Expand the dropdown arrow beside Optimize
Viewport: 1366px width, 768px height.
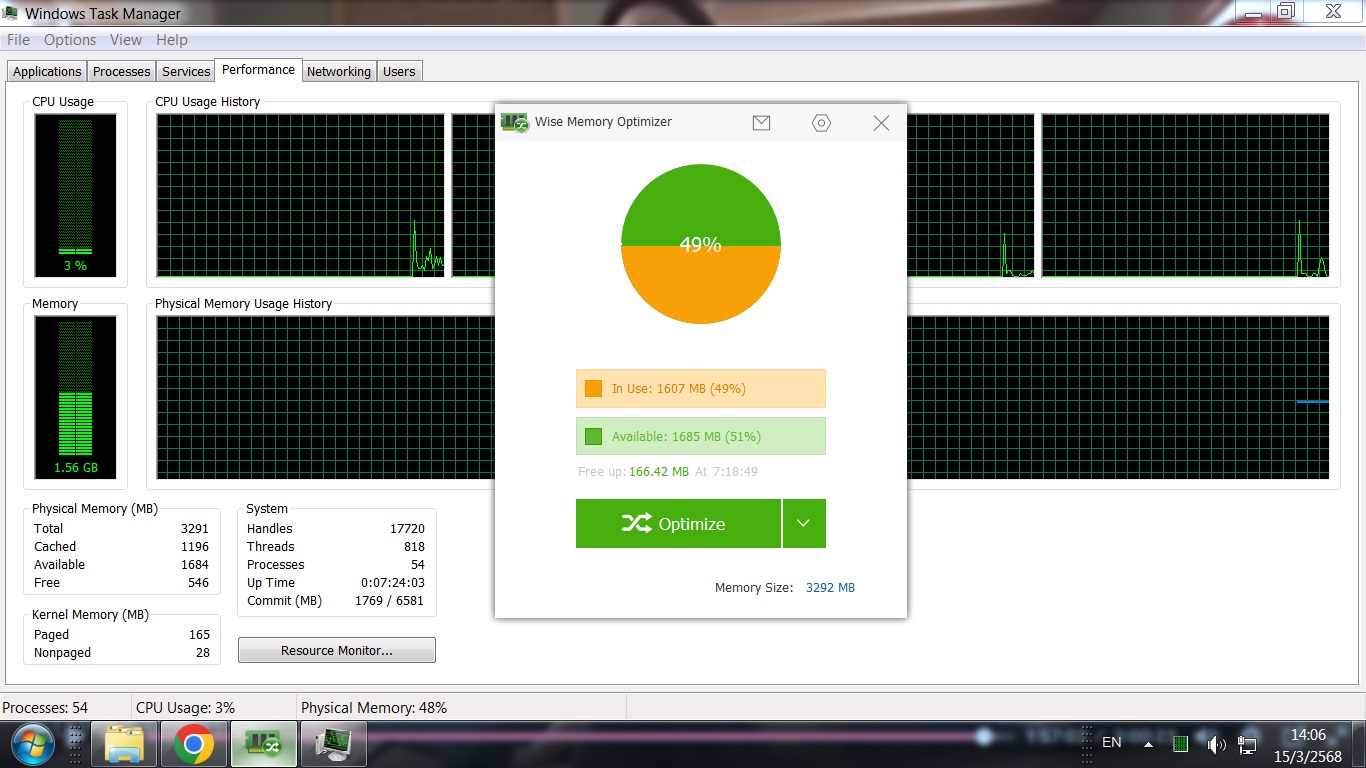[x=804, y=523]
